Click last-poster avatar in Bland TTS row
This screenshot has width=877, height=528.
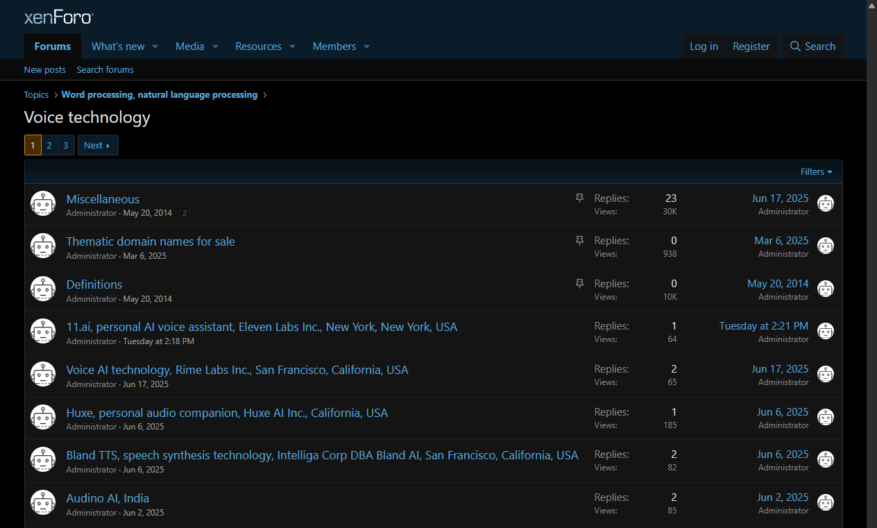(826, 460)
